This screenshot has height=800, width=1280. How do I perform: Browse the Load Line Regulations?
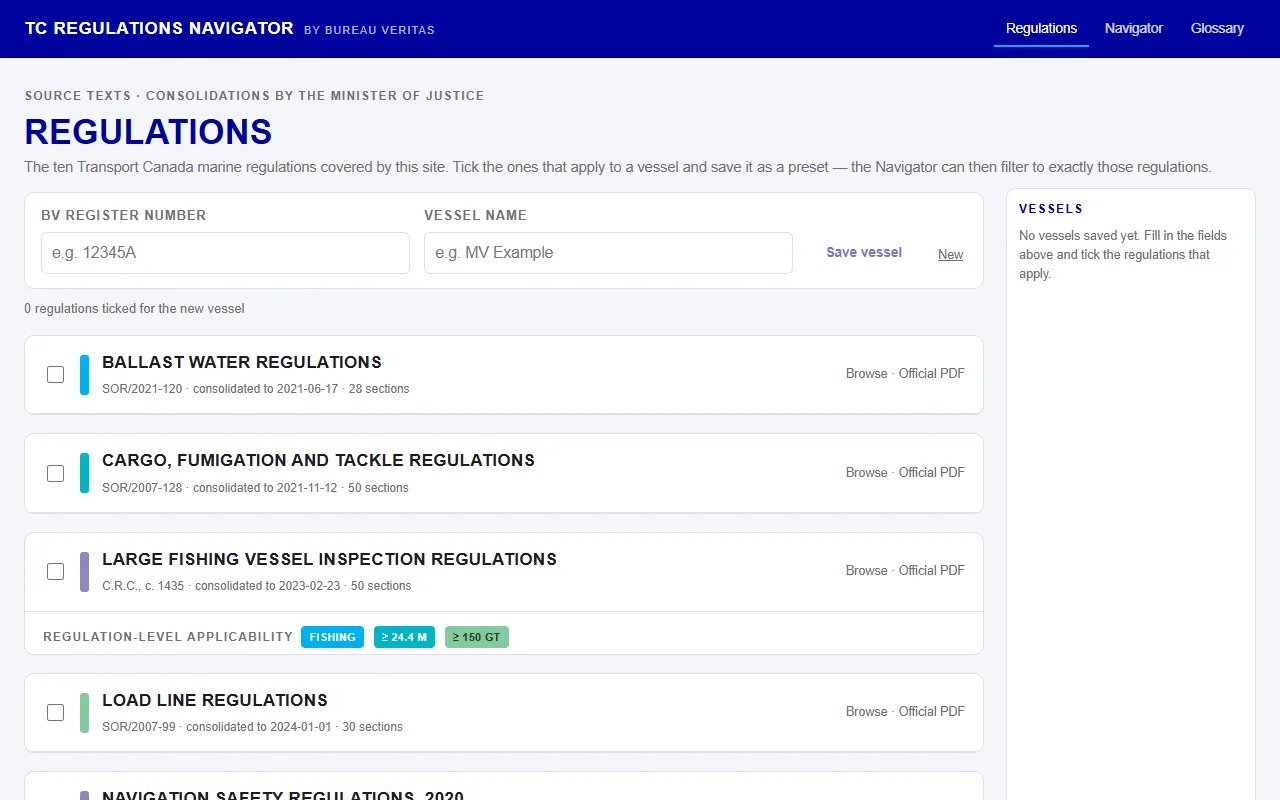click(x=866, y=711)
